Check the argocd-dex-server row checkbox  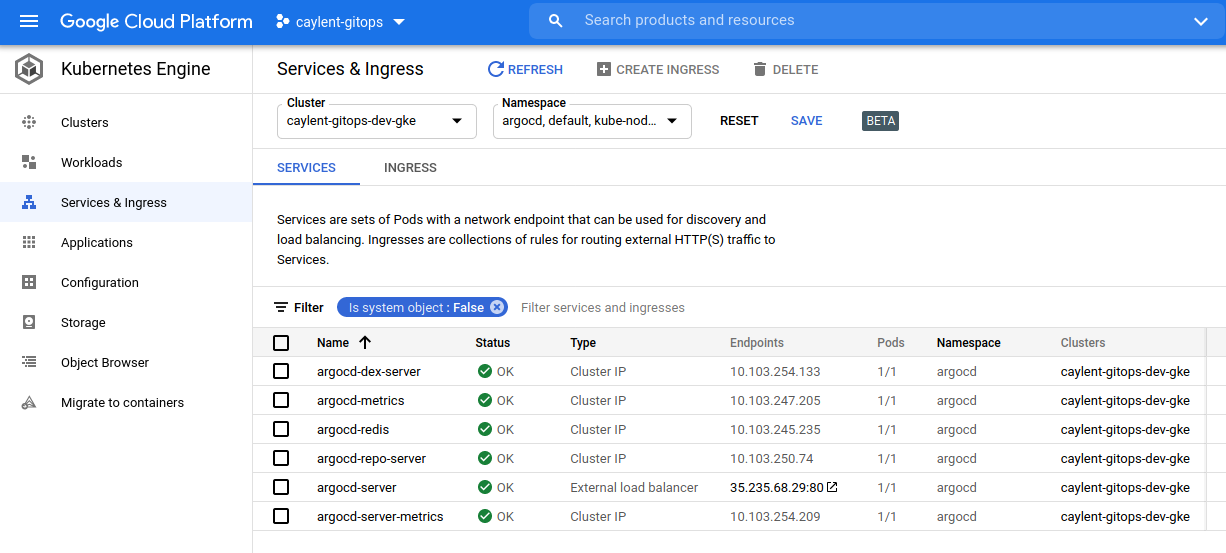click(281, 371)
